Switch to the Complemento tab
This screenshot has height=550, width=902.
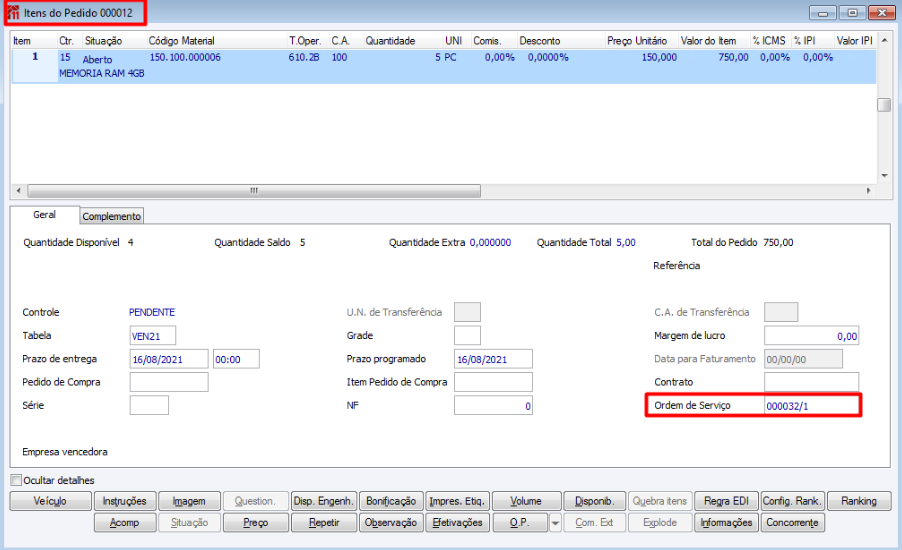click(112, 216)
